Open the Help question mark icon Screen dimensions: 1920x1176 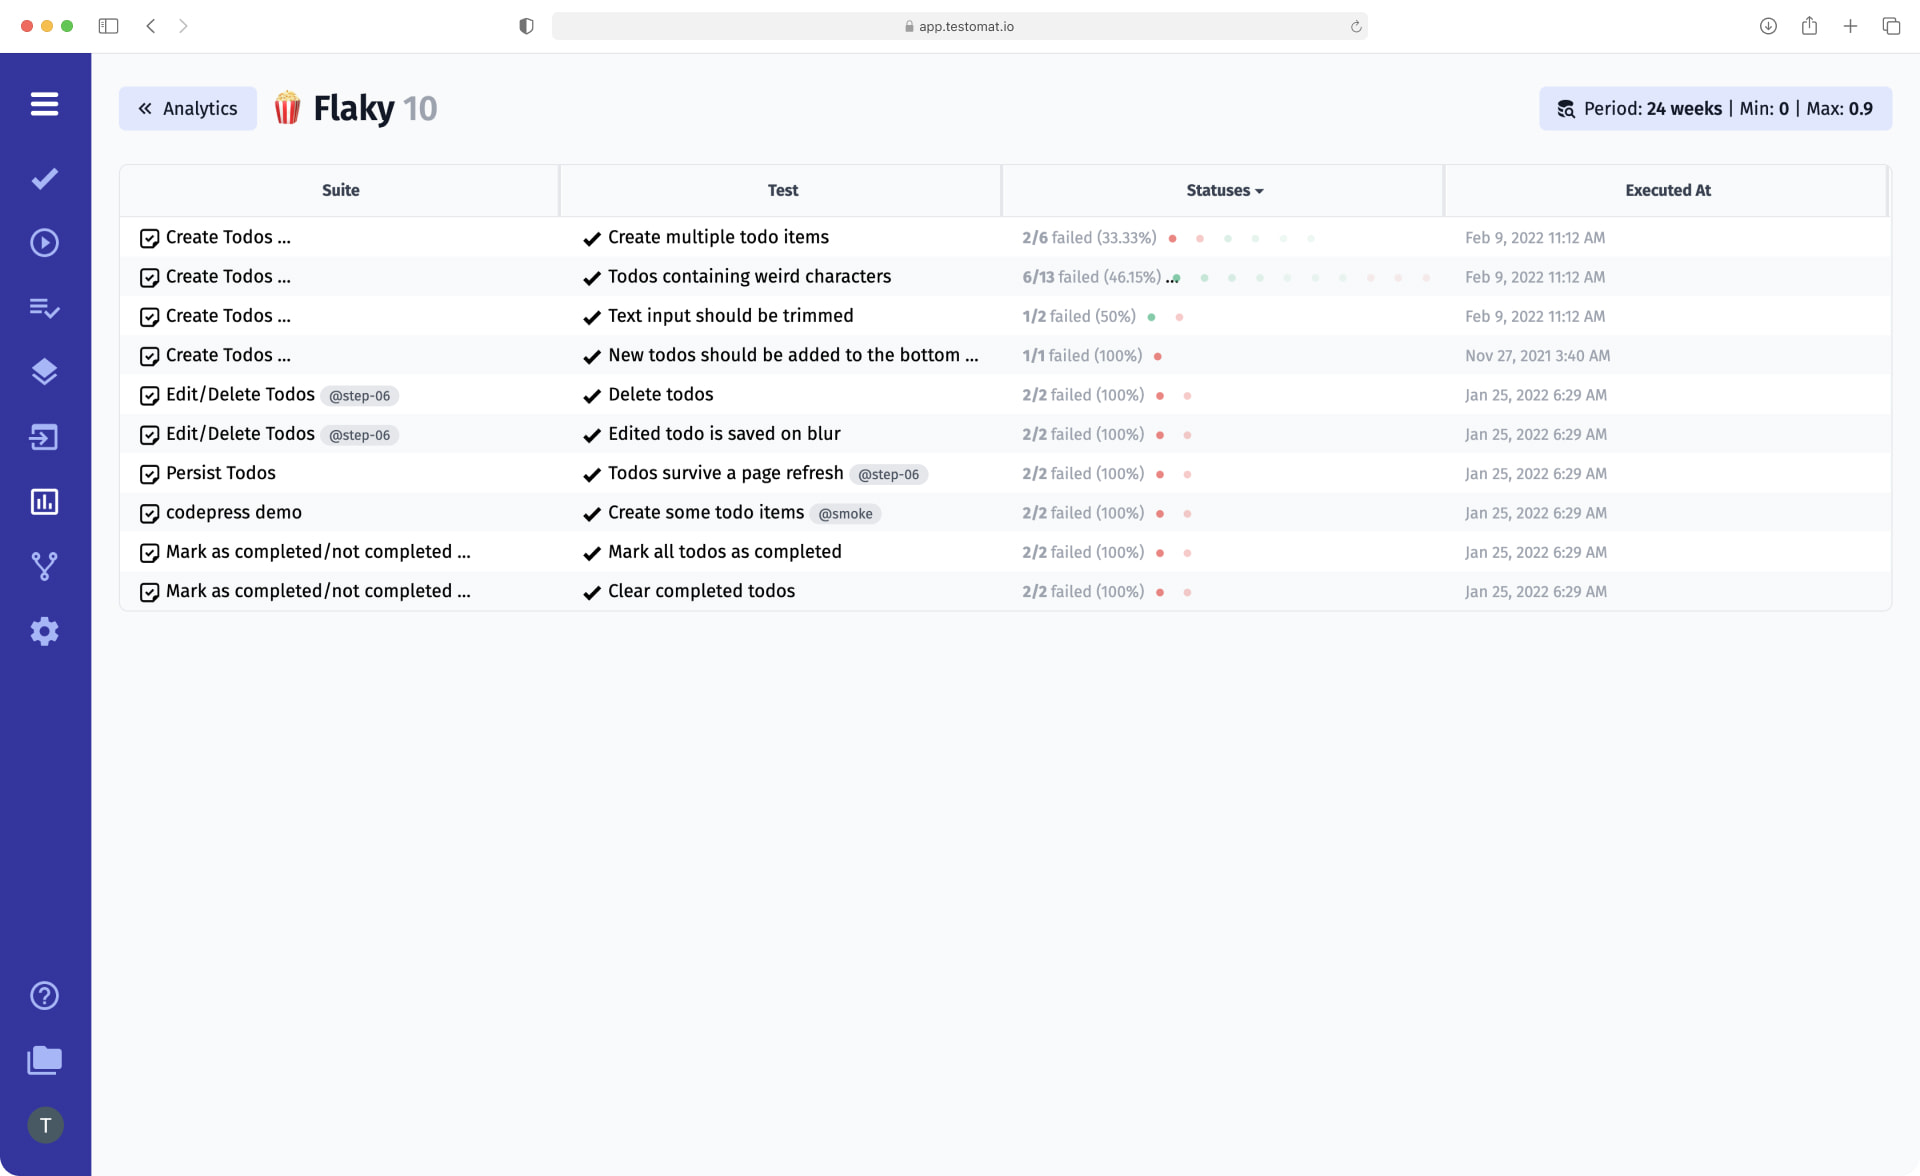click(45, 995)
